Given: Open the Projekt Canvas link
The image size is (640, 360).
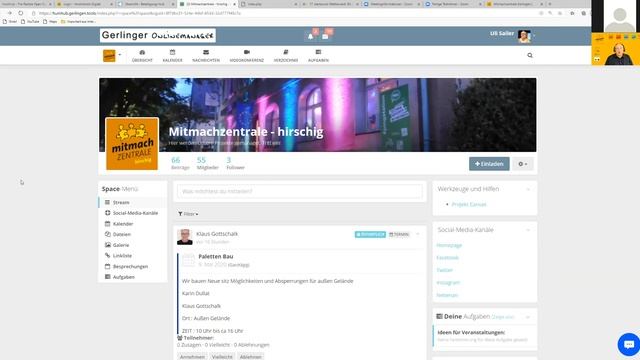Looking at the screenshot, I should point(469,204).
